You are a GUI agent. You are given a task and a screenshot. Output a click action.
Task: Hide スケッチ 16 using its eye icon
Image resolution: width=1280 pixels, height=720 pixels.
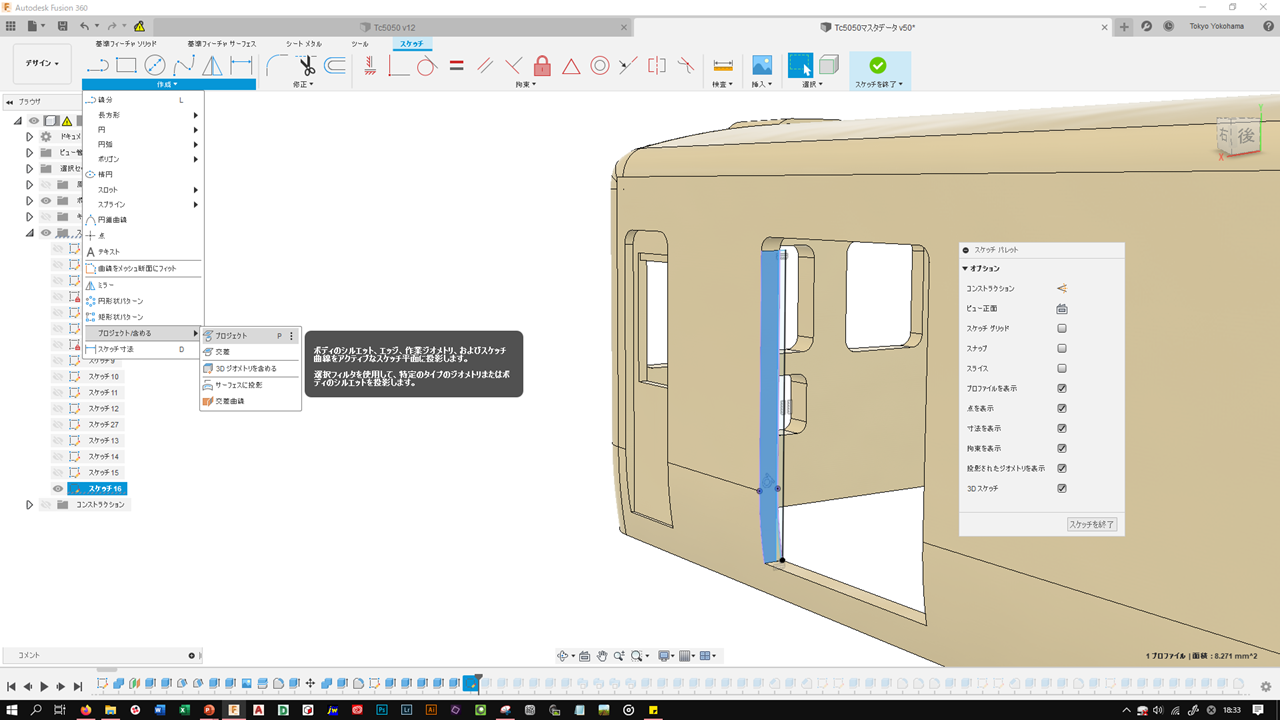pos(58,489)
